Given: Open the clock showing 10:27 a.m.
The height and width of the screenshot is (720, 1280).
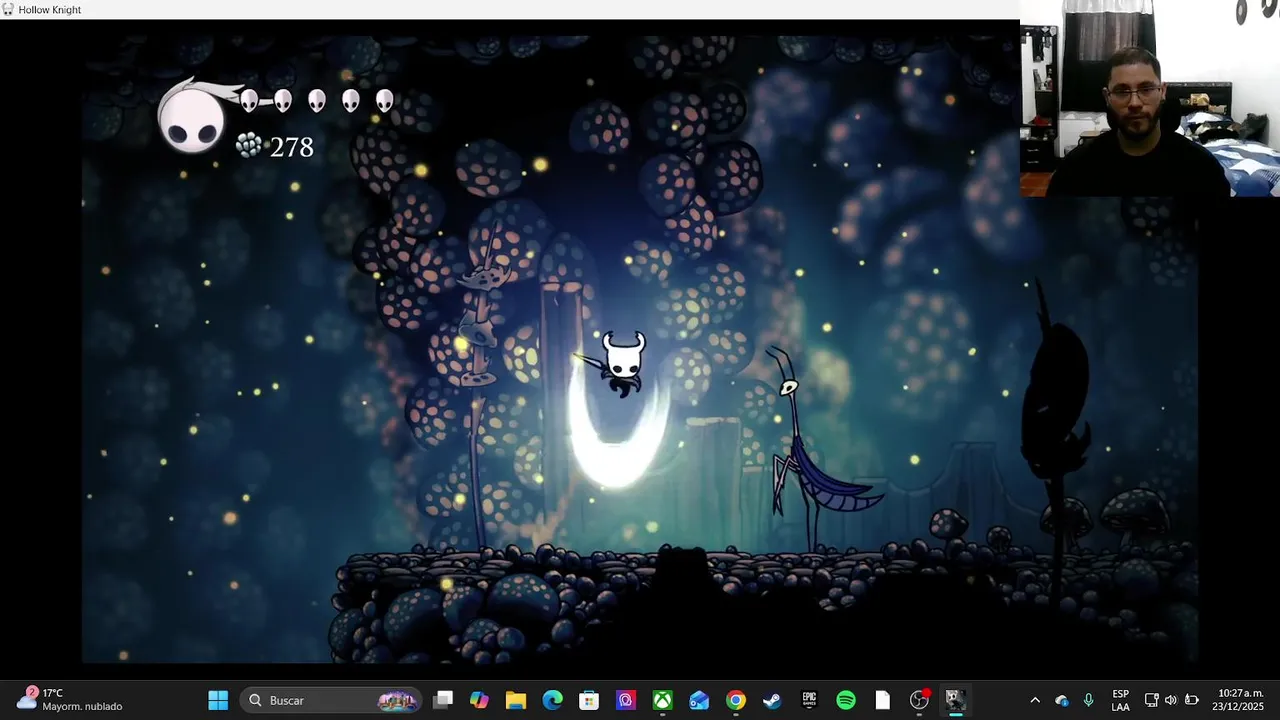Looking at the screenshot, I should (1239, 700).
